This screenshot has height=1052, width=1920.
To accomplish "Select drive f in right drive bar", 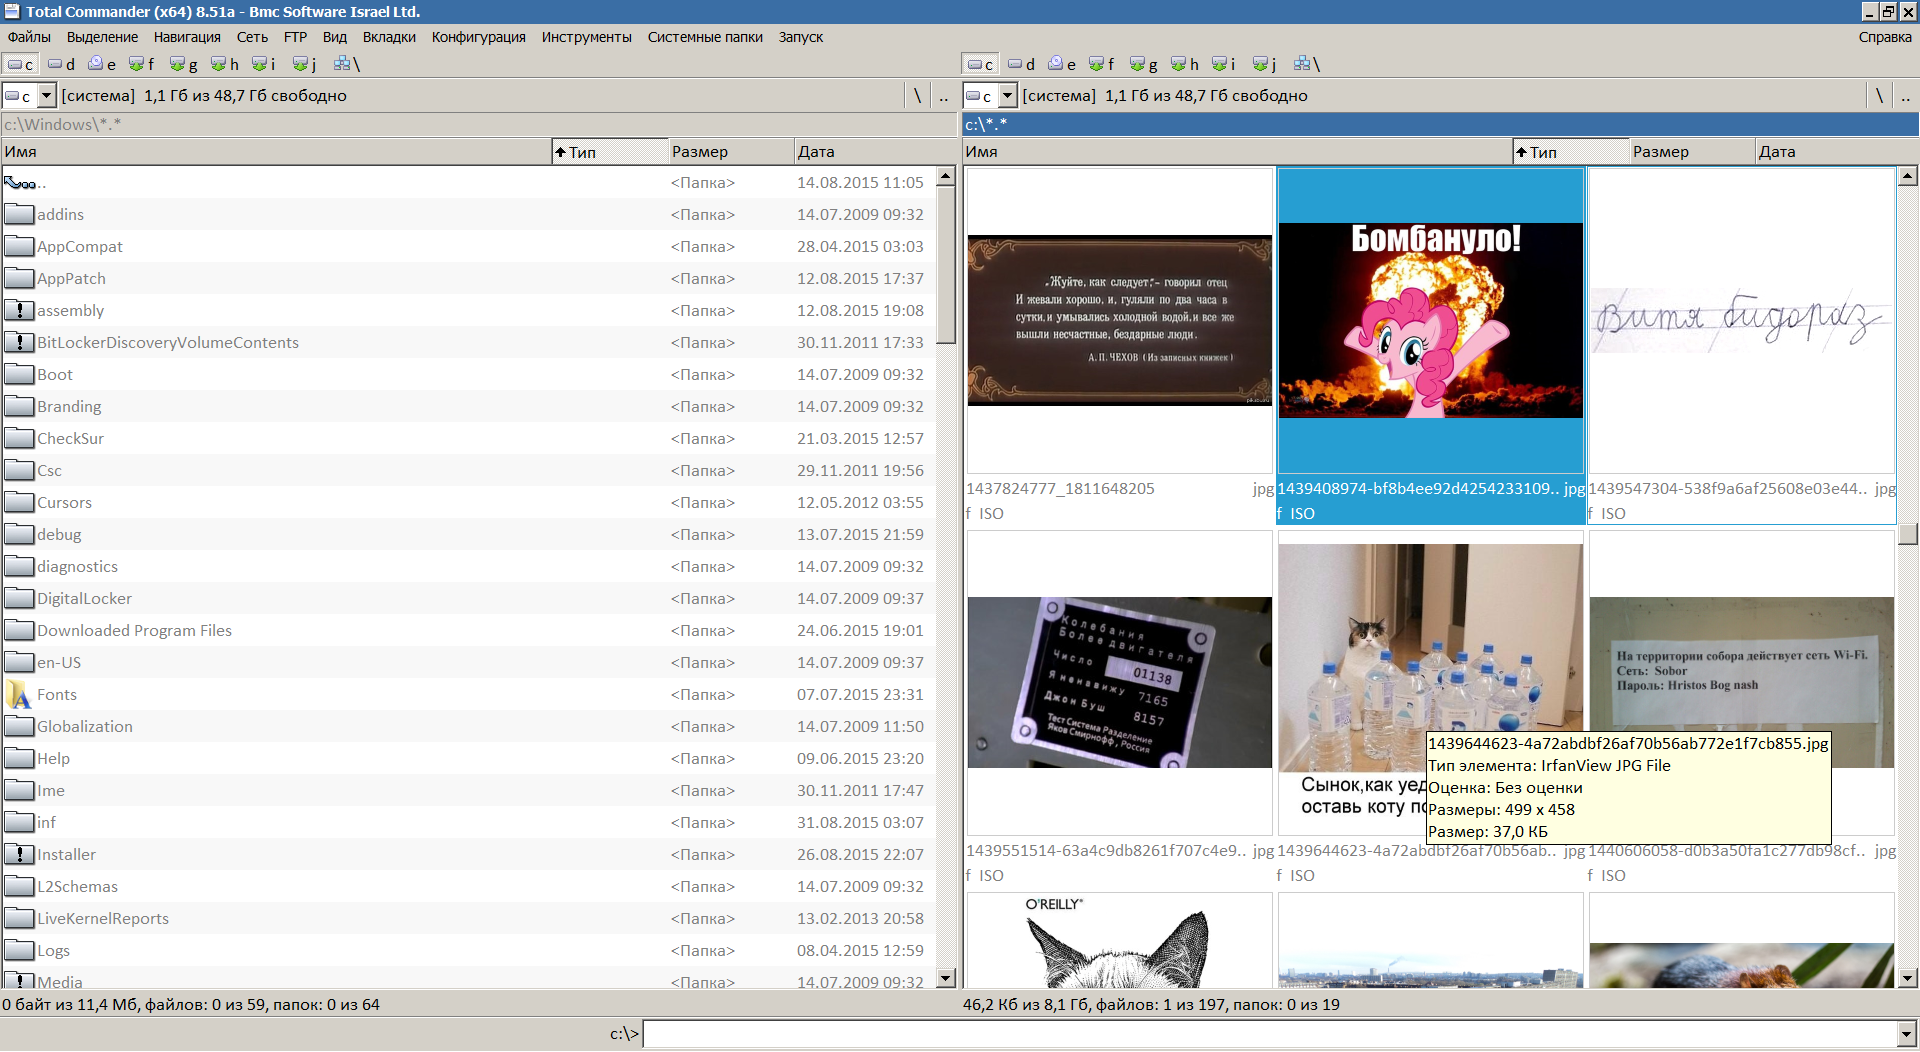I will pyautogui.click(x=1102, y=64).
